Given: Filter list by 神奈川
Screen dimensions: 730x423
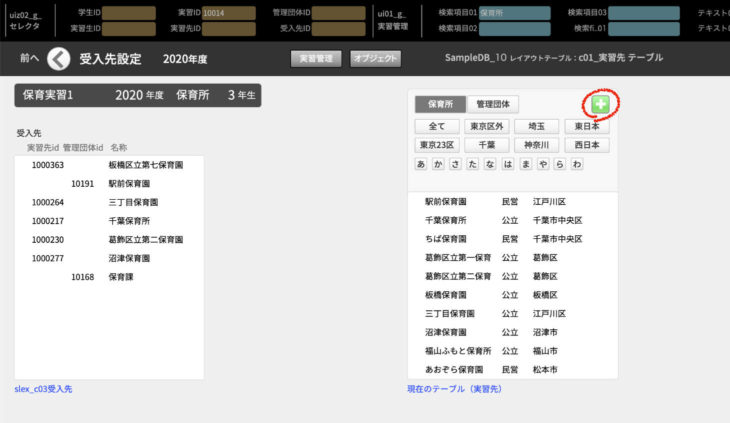Looking at the screenshot, I should coord(536,145).
